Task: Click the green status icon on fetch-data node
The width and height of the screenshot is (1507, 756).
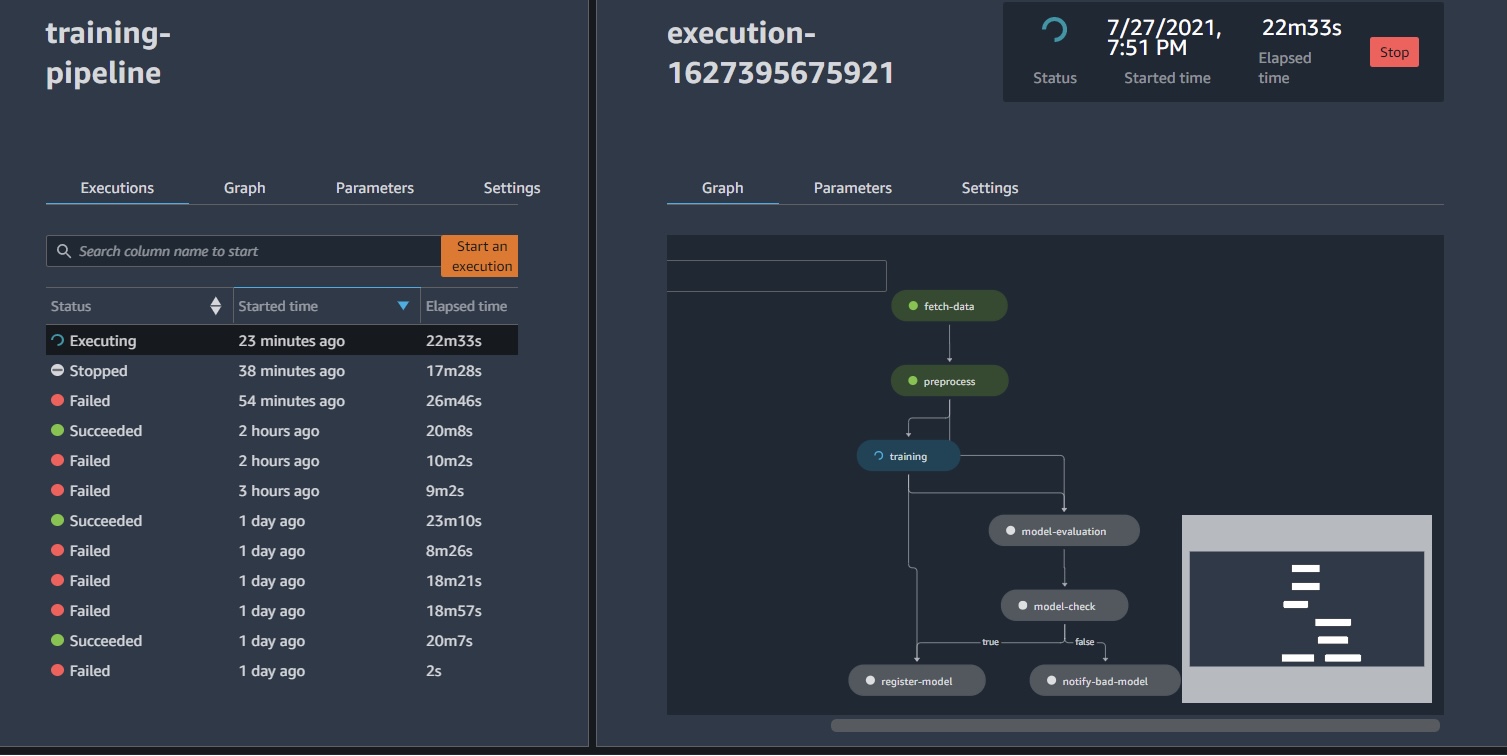Action: [911, 305]
